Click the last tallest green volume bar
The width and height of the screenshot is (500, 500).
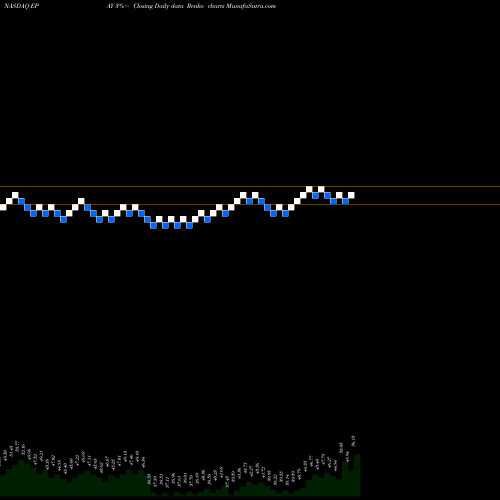357,475
